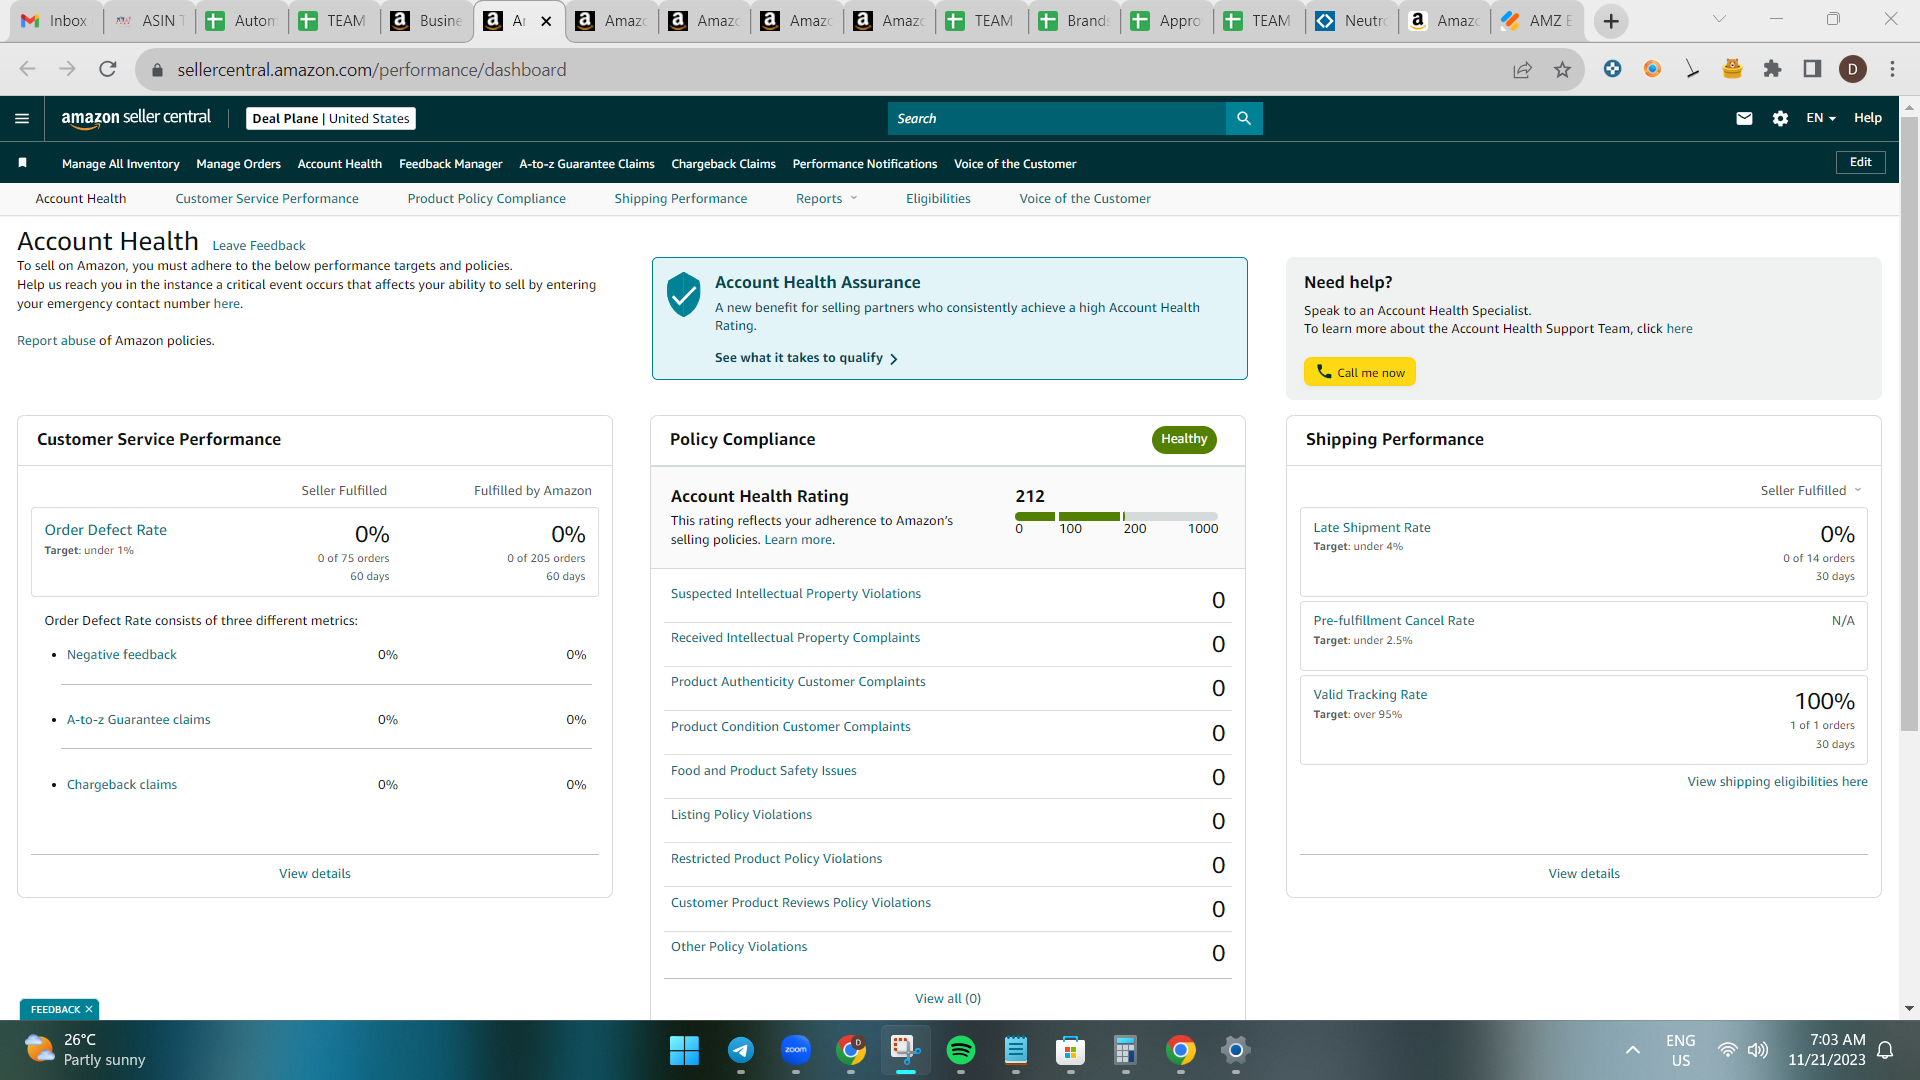Open the Valid Tracking Rate link
This screenshot has height=1080, width=1920.
point(1370,695)
